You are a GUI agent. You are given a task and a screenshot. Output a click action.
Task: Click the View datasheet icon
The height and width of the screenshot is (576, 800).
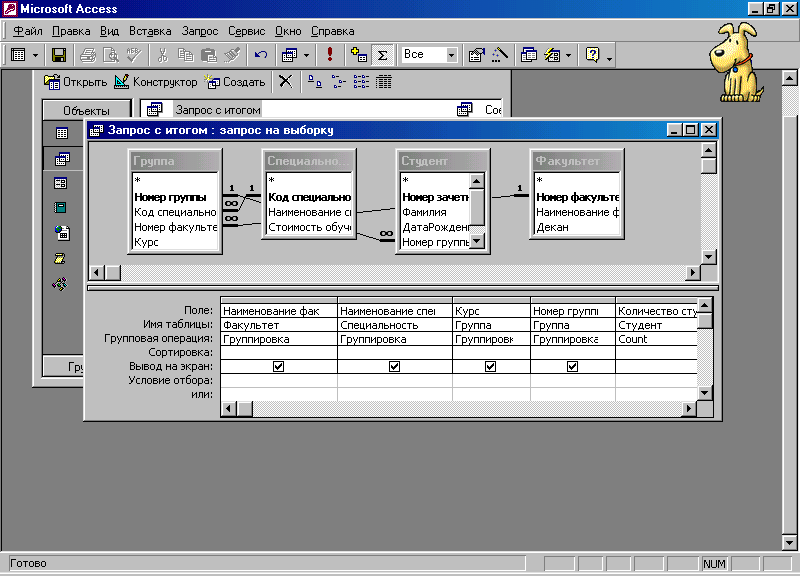(18, 55)
